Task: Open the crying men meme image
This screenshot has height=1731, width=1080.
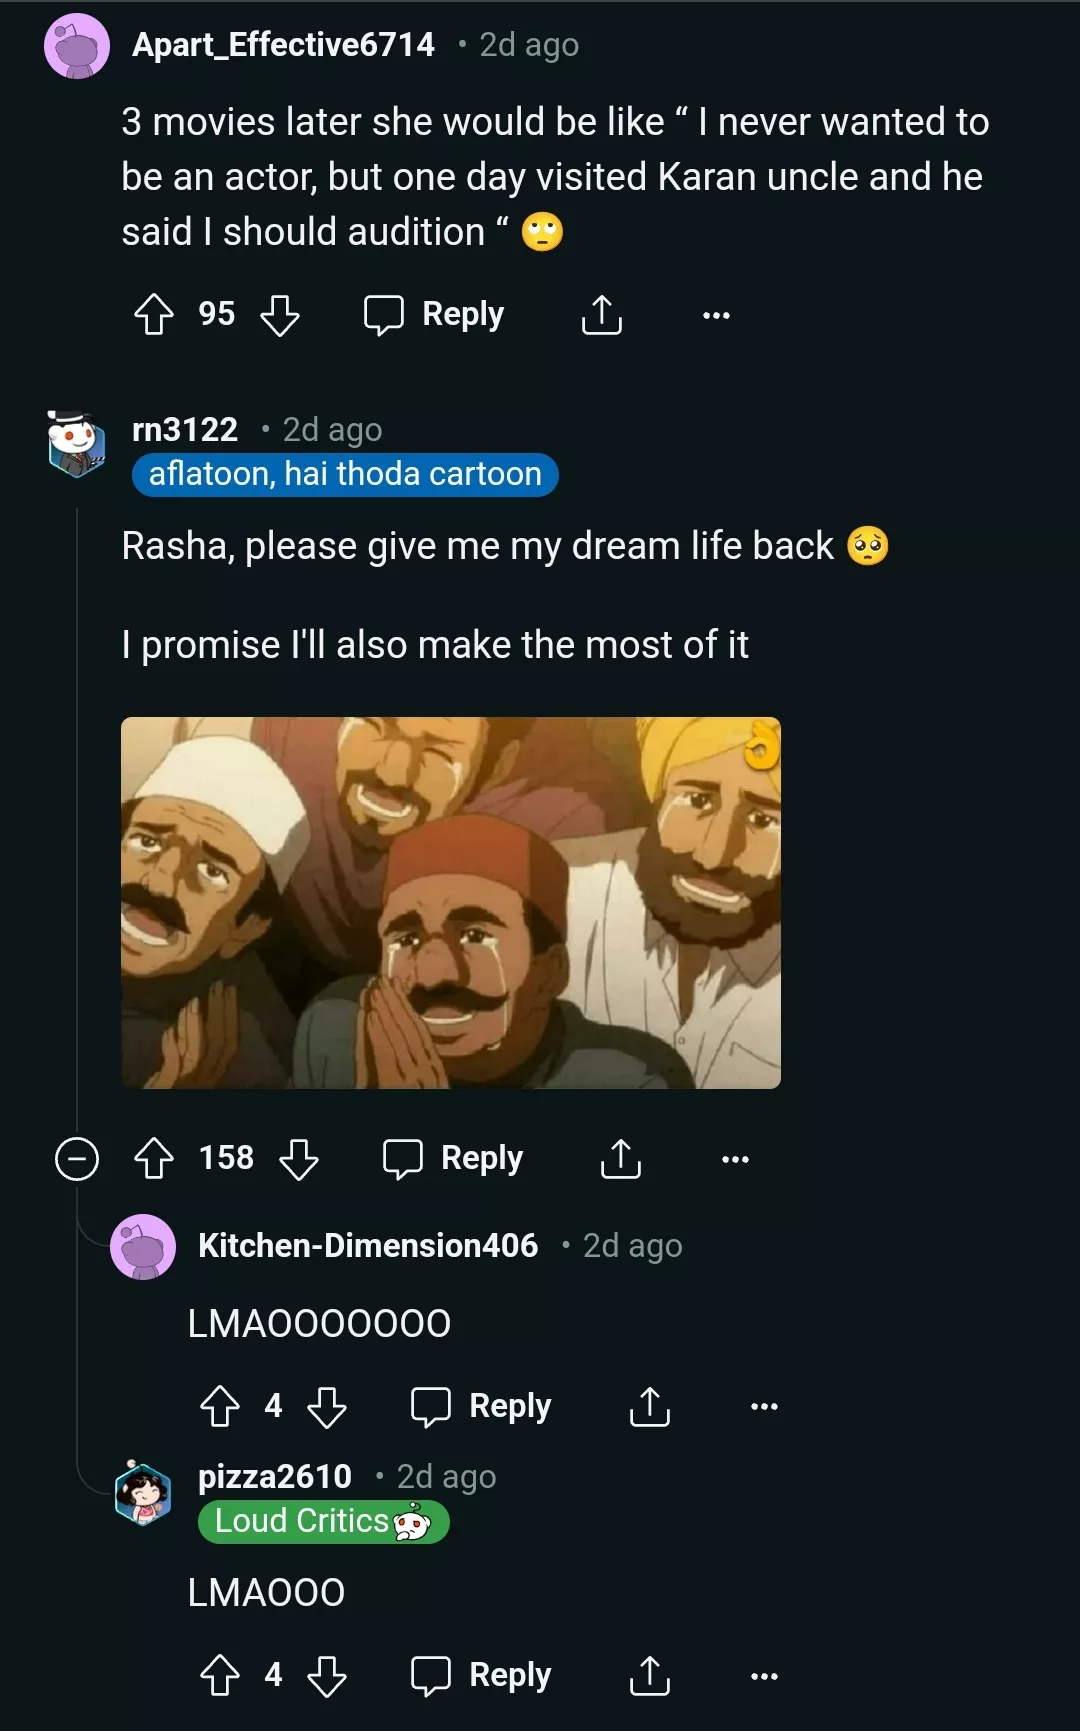Action: pos(450,902)
